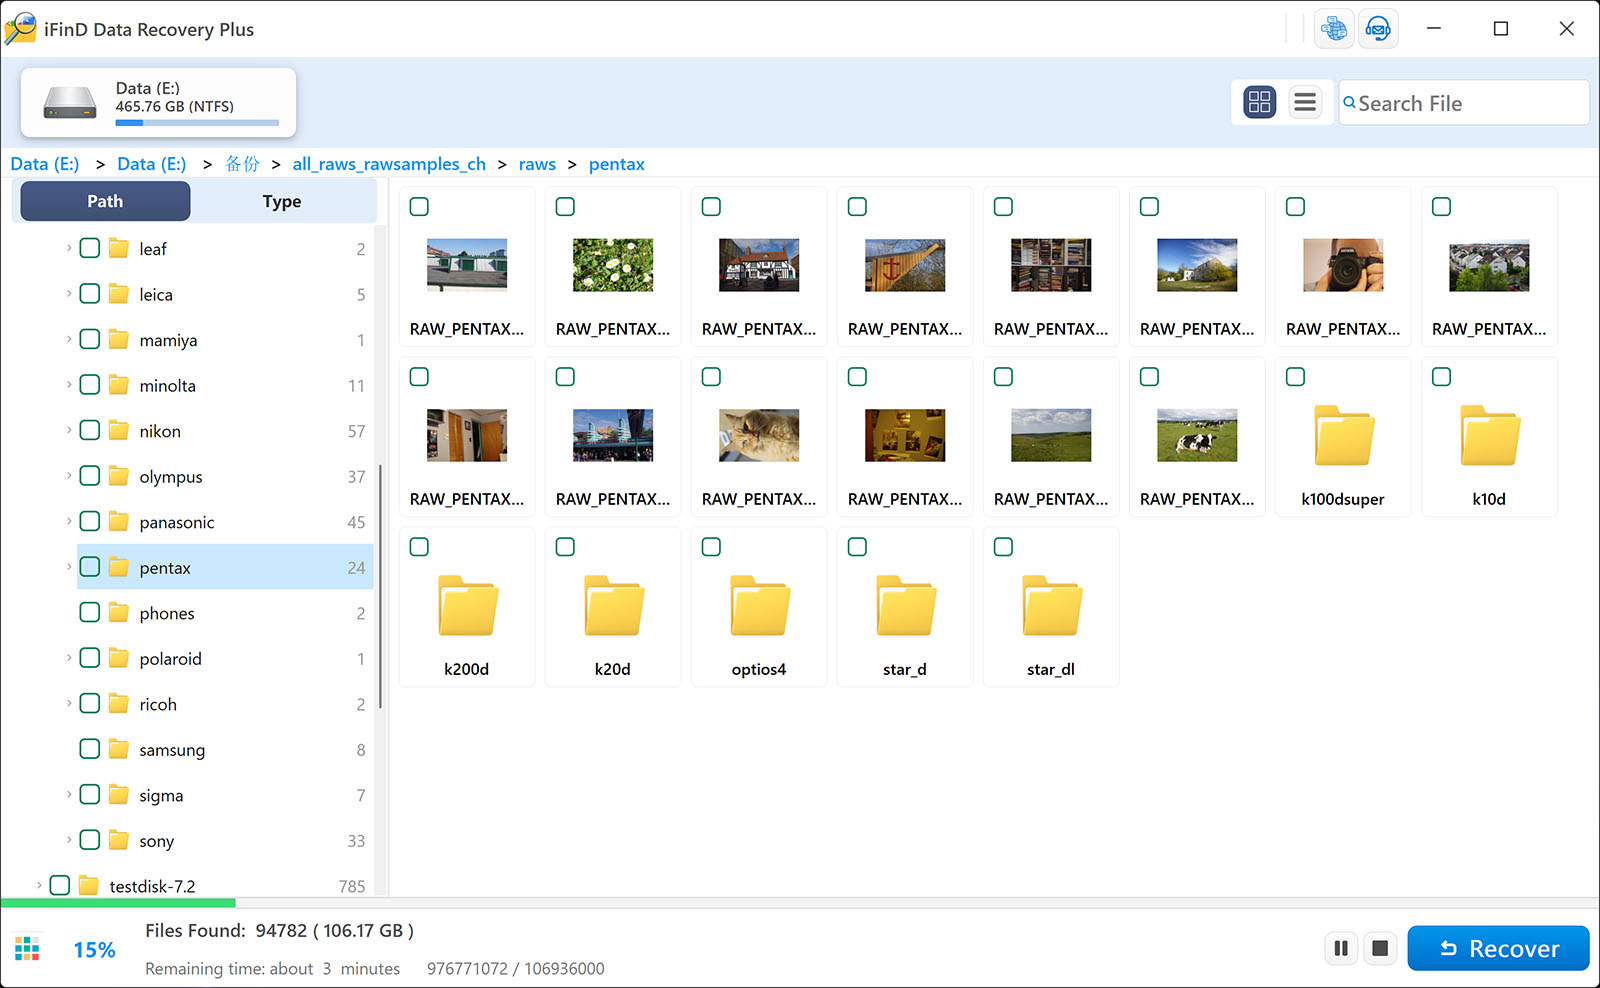Viewport: 1600px width, 988px height.
Task: Pause the scan
Action: (1341, 948)
